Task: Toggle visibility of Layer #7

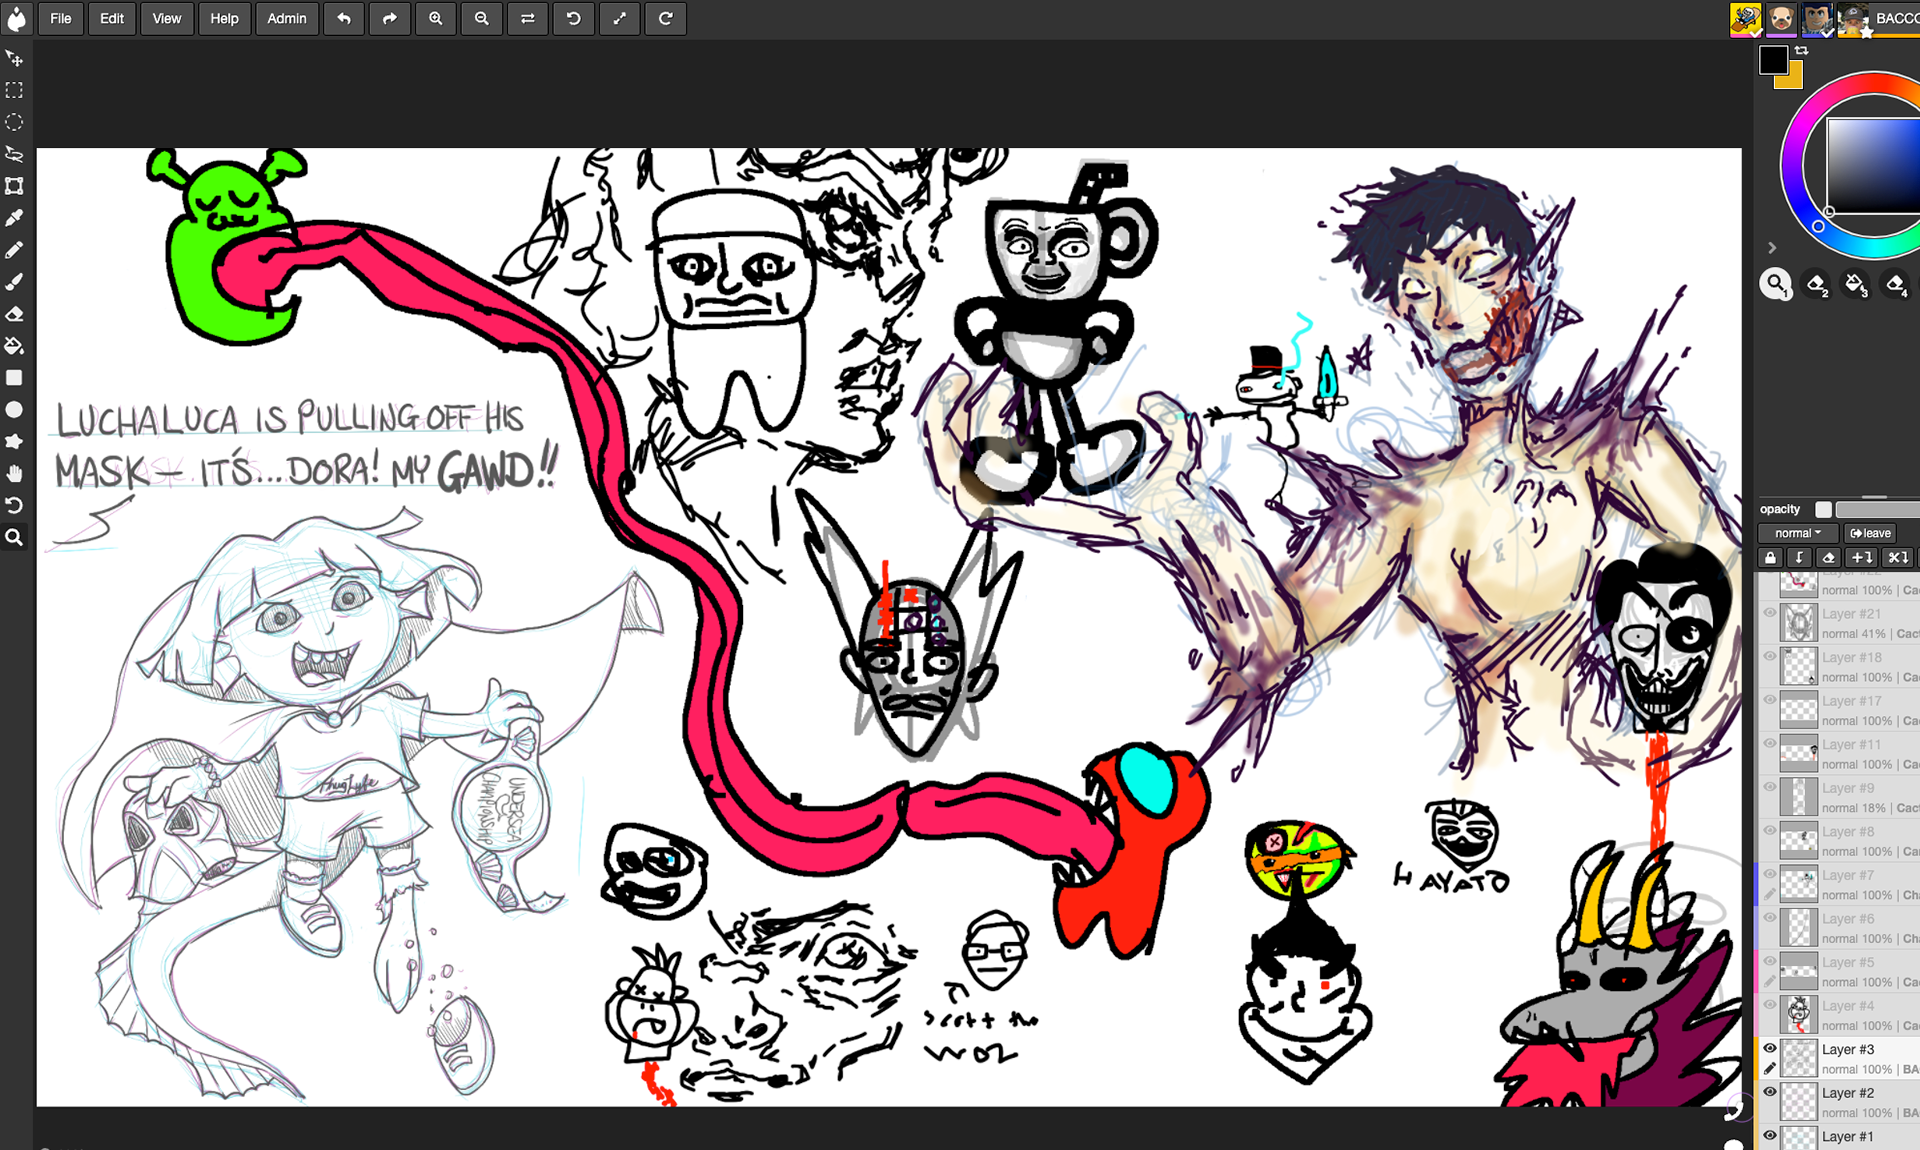Action: pos(1770,875)
